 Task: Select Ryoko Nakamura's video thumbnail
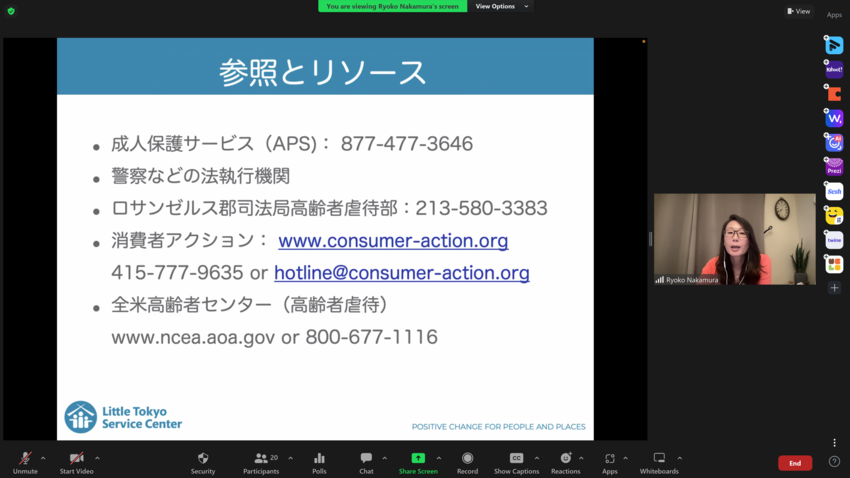pos(734,239)
